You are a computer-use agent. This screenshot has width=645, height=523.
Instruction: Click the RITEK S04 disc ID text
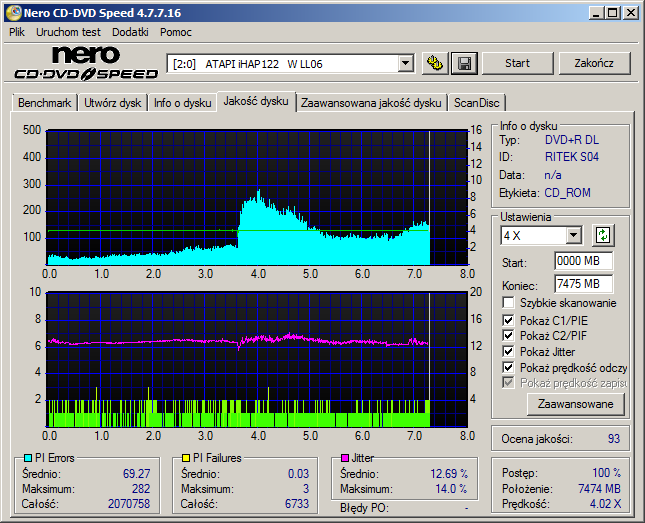coord(572,157)
